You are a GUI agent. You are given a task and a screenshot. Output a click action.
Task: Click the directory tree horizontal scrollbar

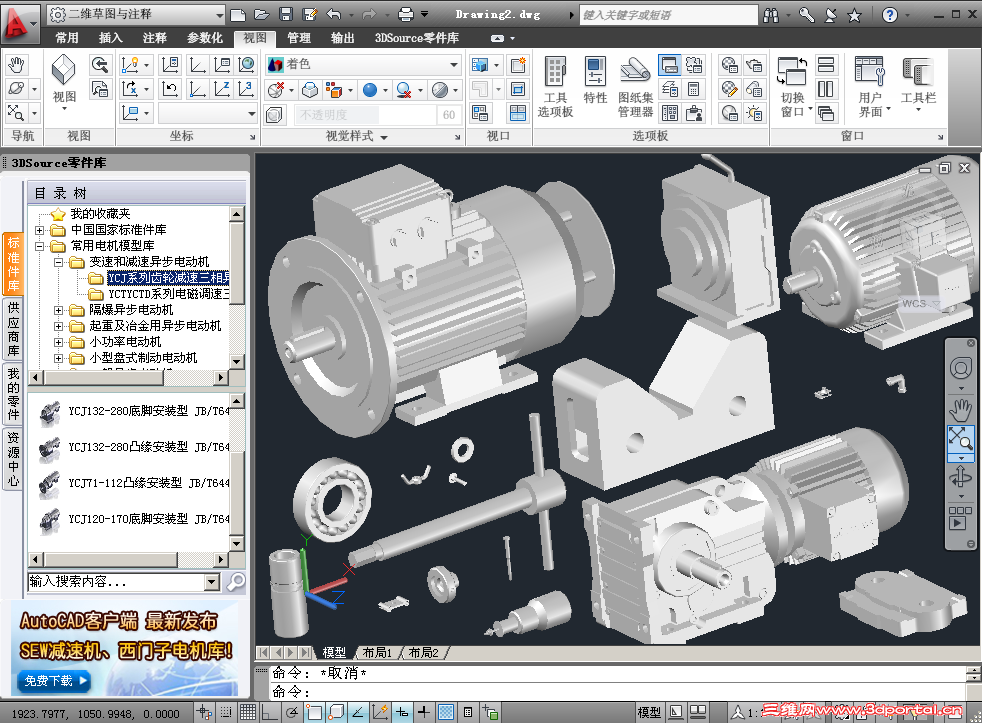[128, 377]
